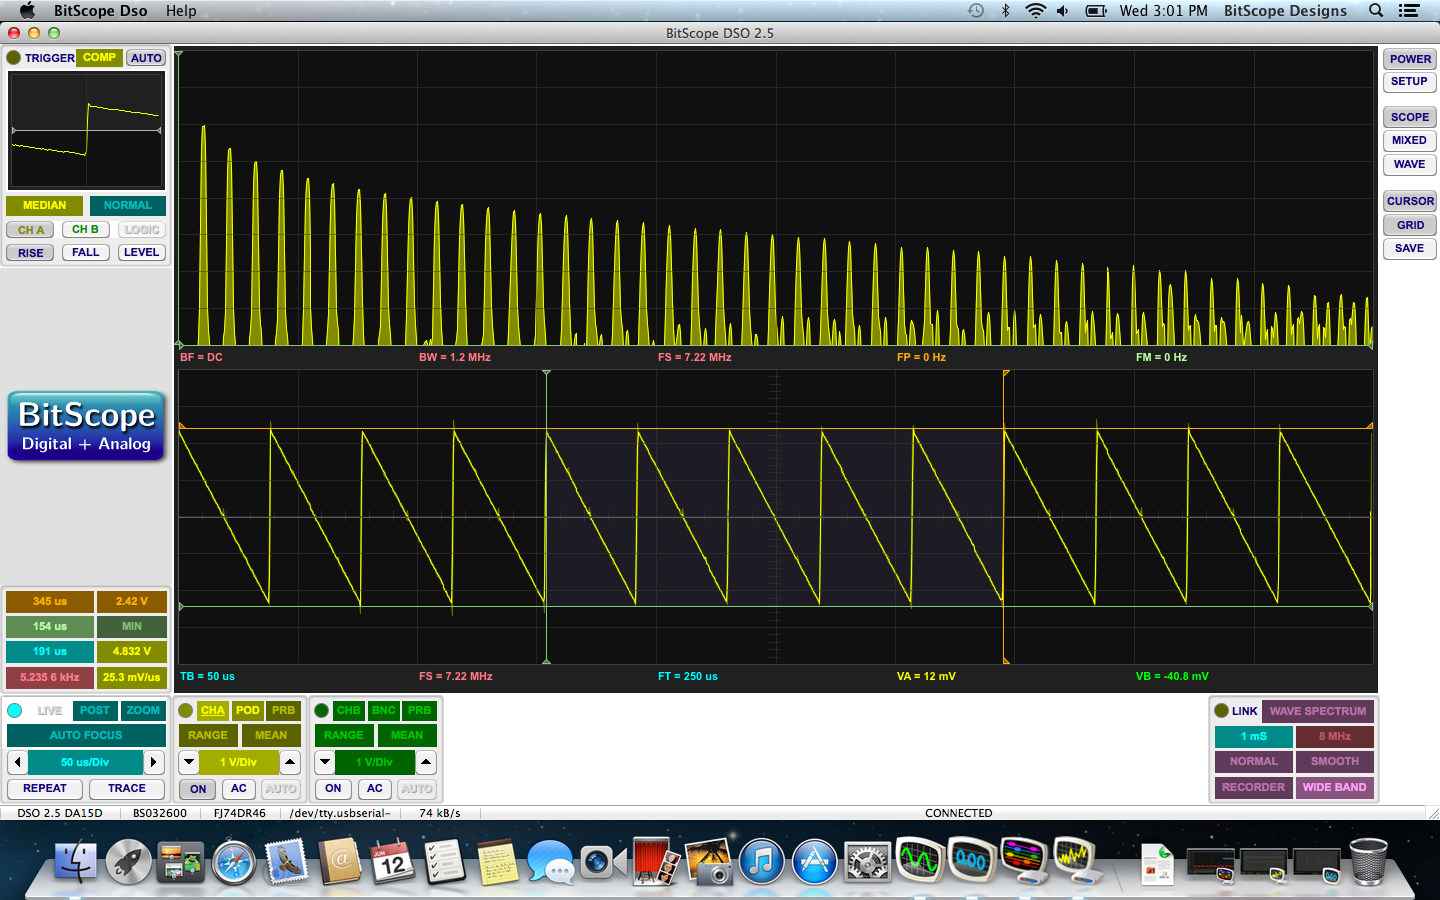
Task: Click the green time cursor top marker
Action: 546,373
